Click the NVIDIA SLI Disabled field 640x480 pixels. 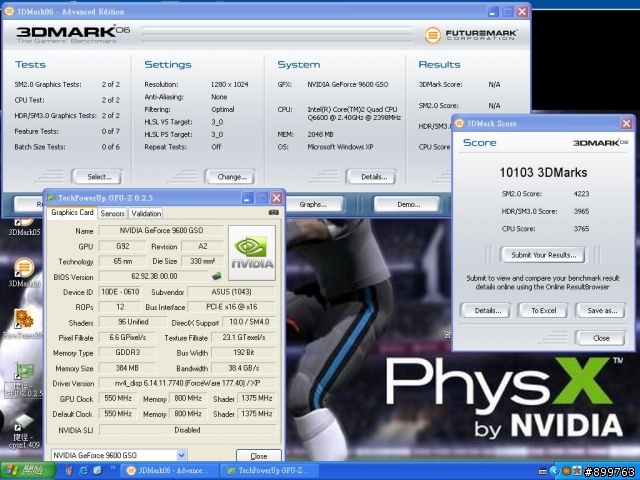187,430
